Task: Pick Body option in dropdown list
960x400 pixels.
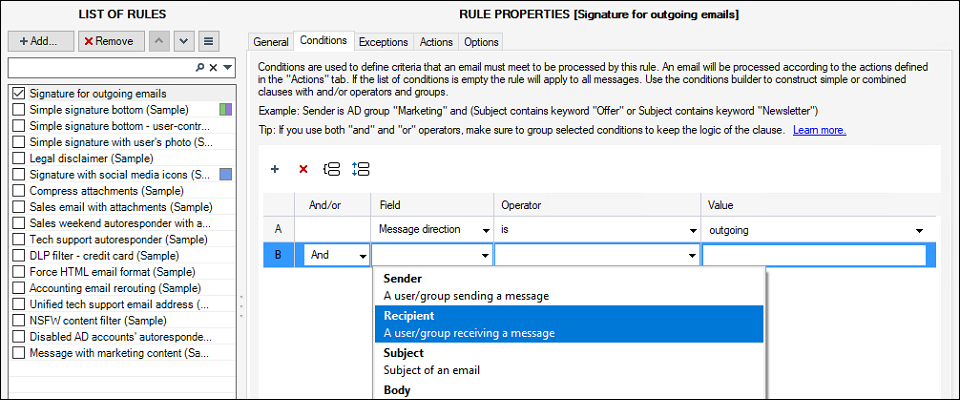Action: click(x=569, y=390)
